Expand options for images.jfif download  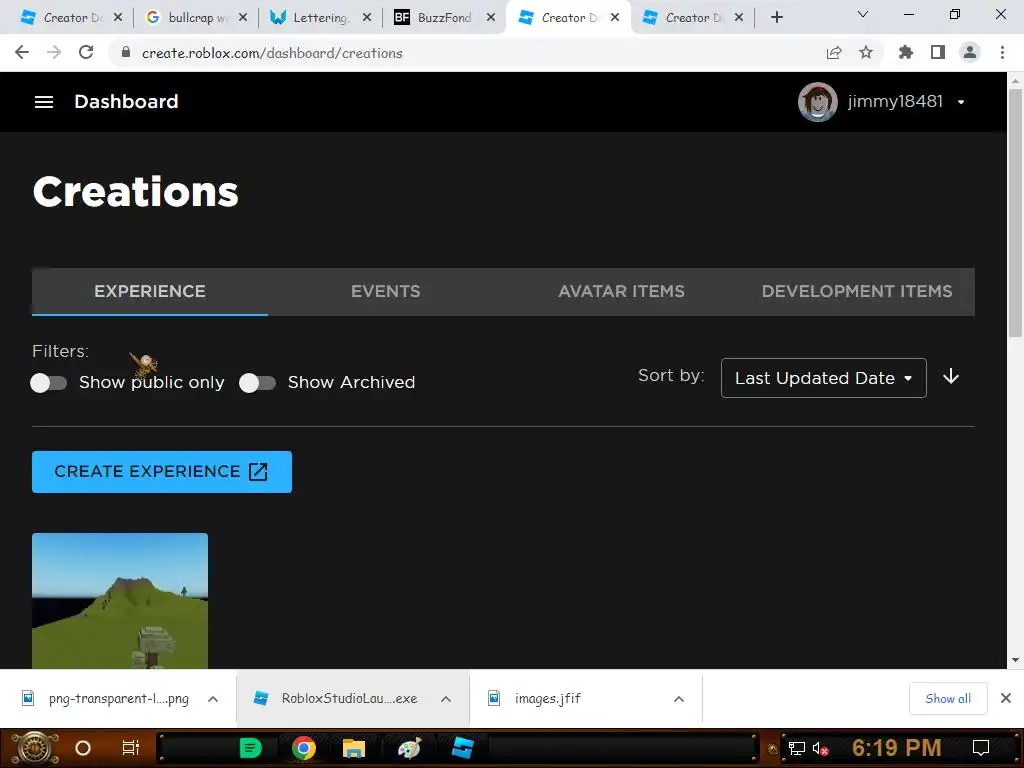pos(679,699)
